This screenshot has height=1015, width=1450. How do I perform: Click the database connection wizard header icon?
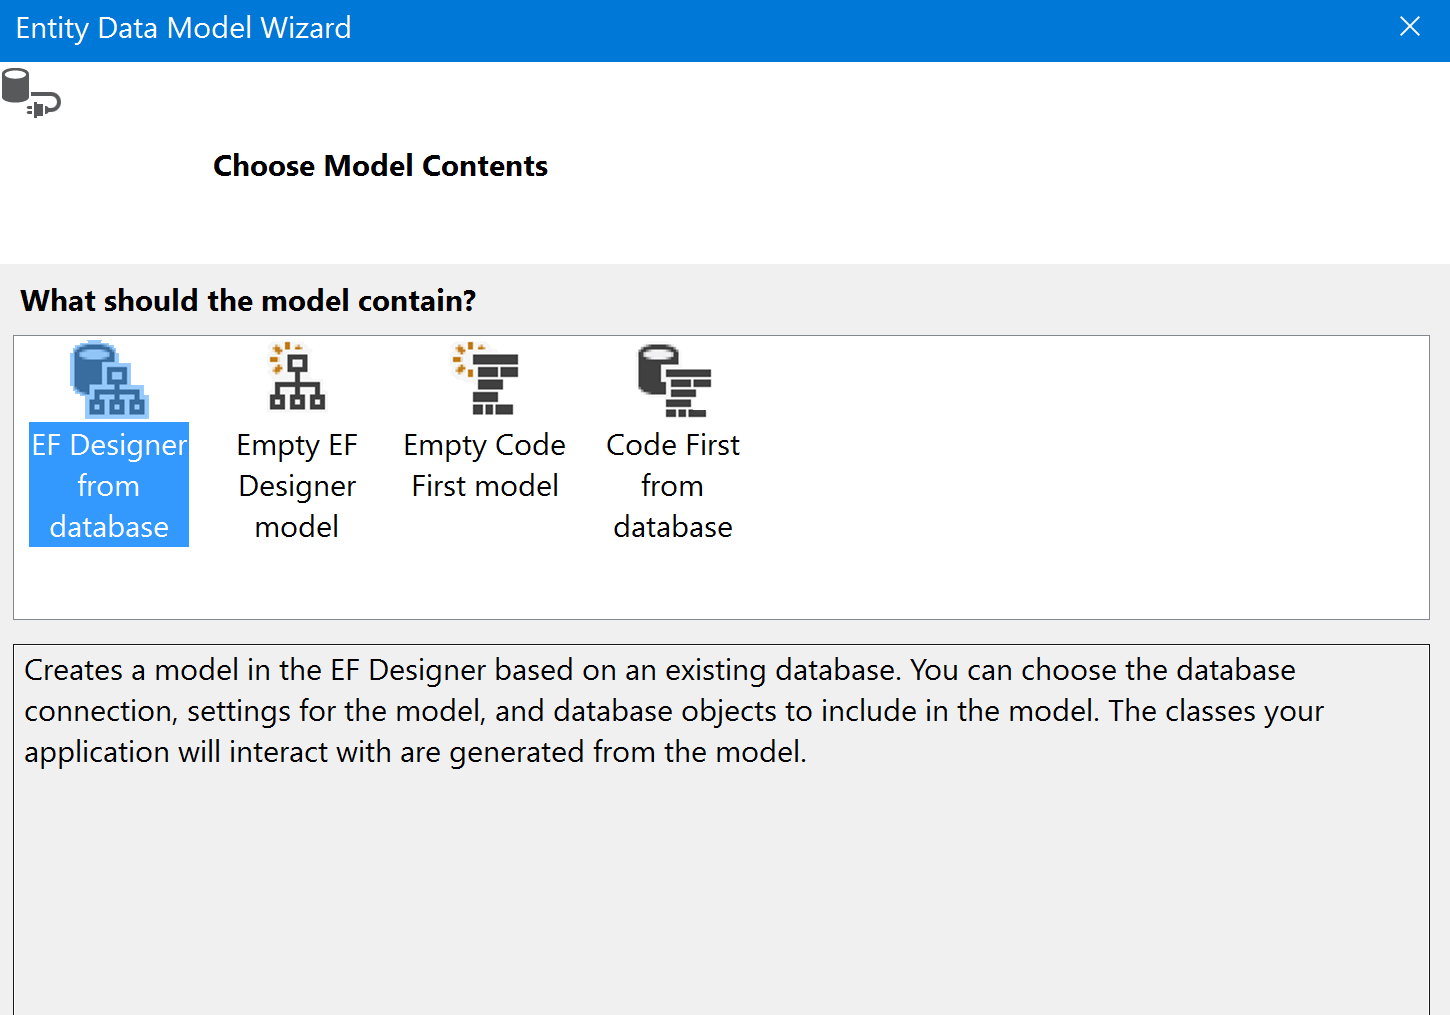tap(31, 93)
